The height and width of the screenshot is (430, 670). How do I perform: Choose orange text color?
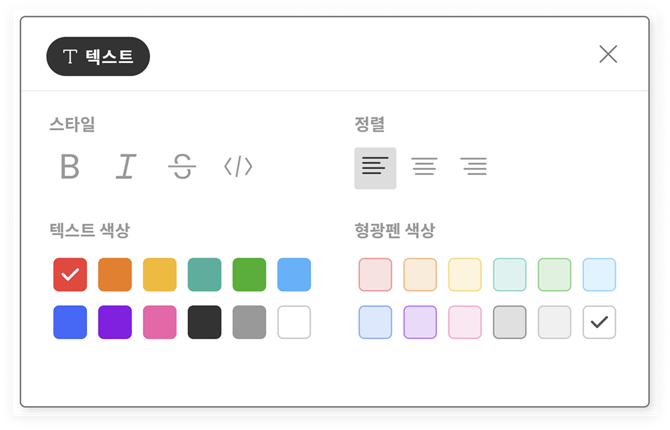point(115,274)
